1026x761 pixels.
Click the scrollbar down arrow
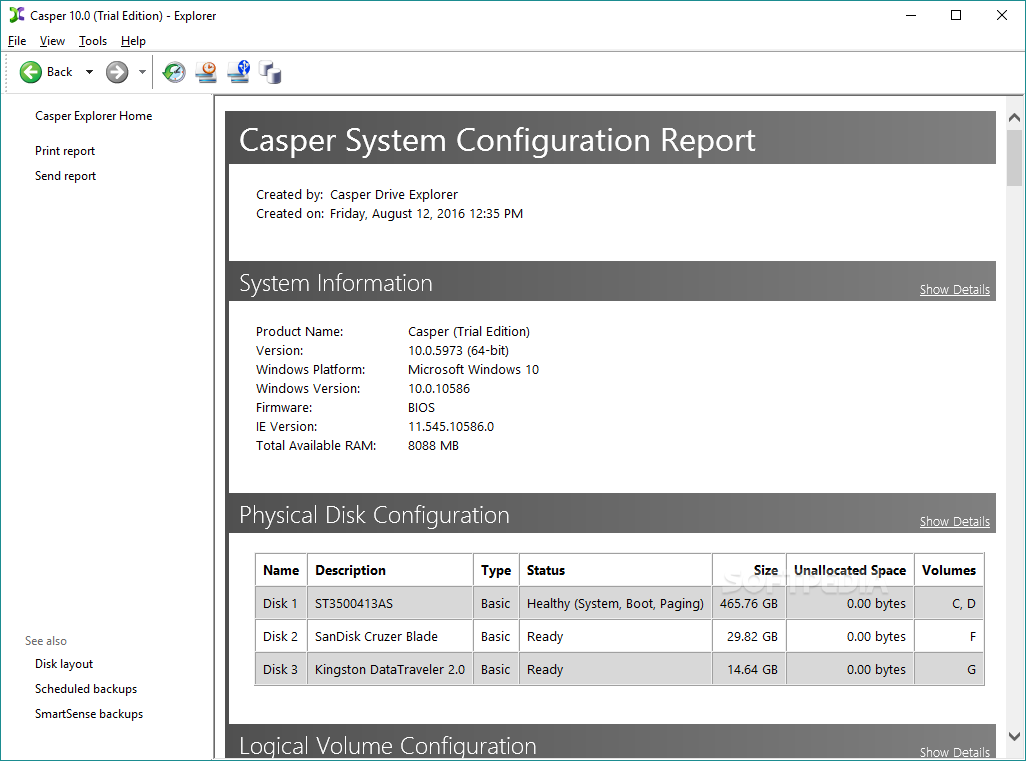pos(1014,736)
